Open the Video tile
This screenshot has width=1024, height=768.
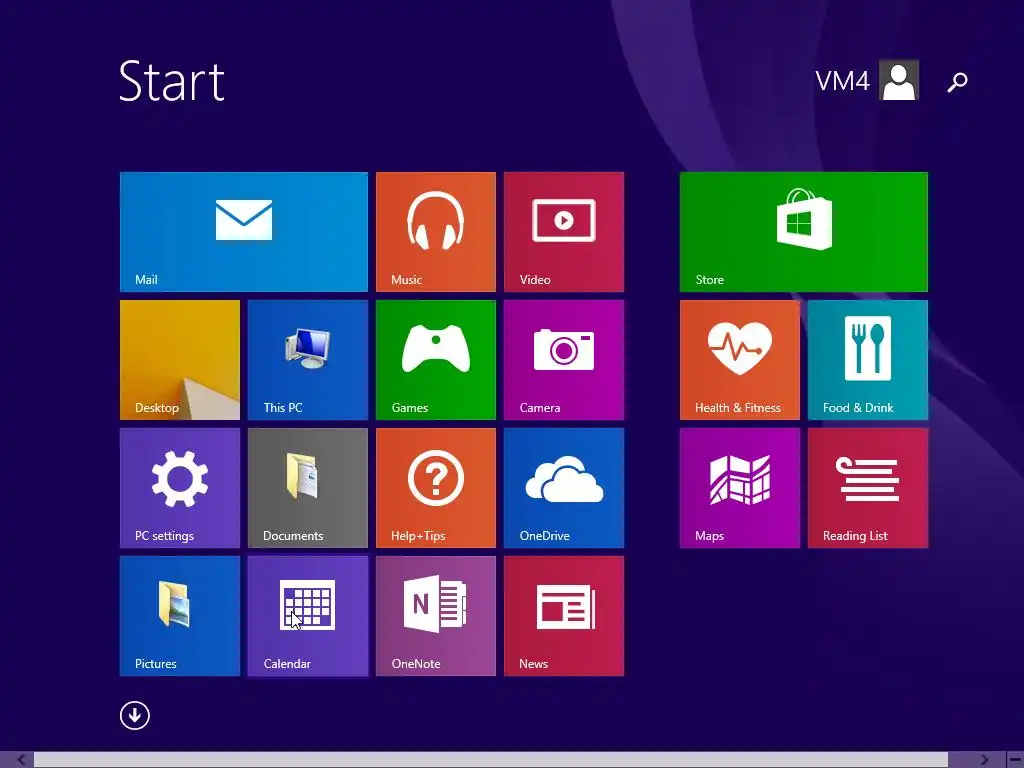(x=564, y=232)
